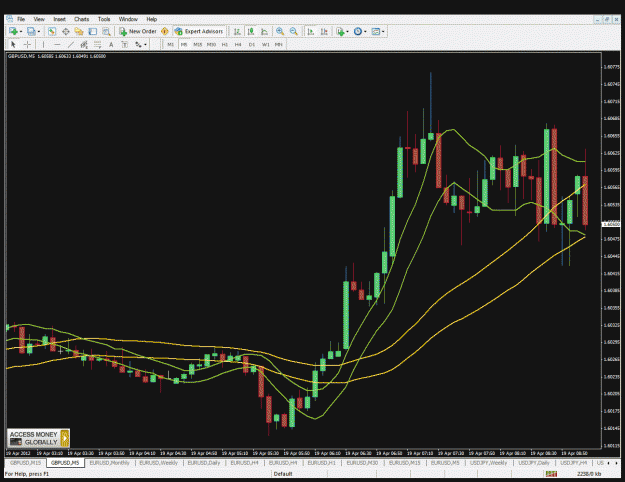
Task: Open the Profiles tool
Action: click(x=31, y=31)
